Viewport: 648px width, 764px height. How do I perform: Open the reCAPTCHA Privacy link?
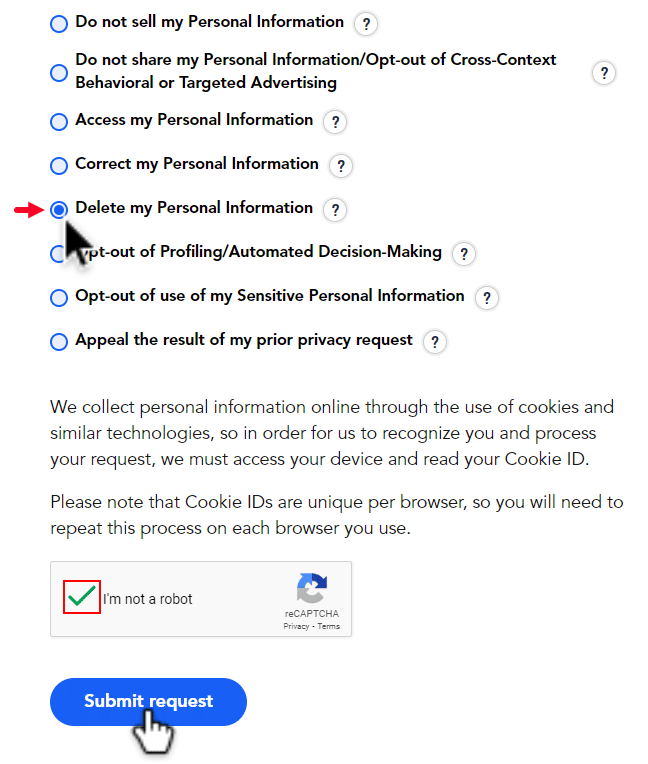click(296, 627)
